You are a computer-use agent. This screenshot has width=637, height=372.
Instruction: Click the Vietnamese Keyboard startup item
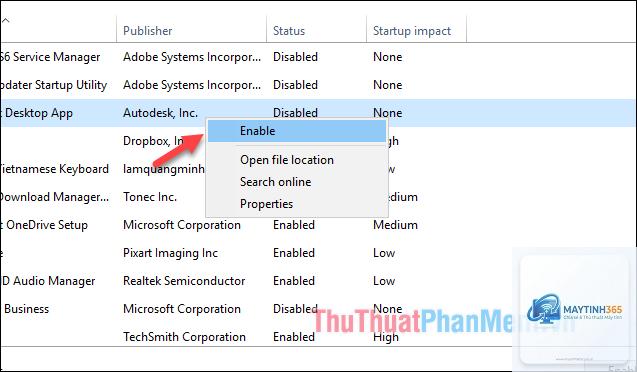coord(54,169)
